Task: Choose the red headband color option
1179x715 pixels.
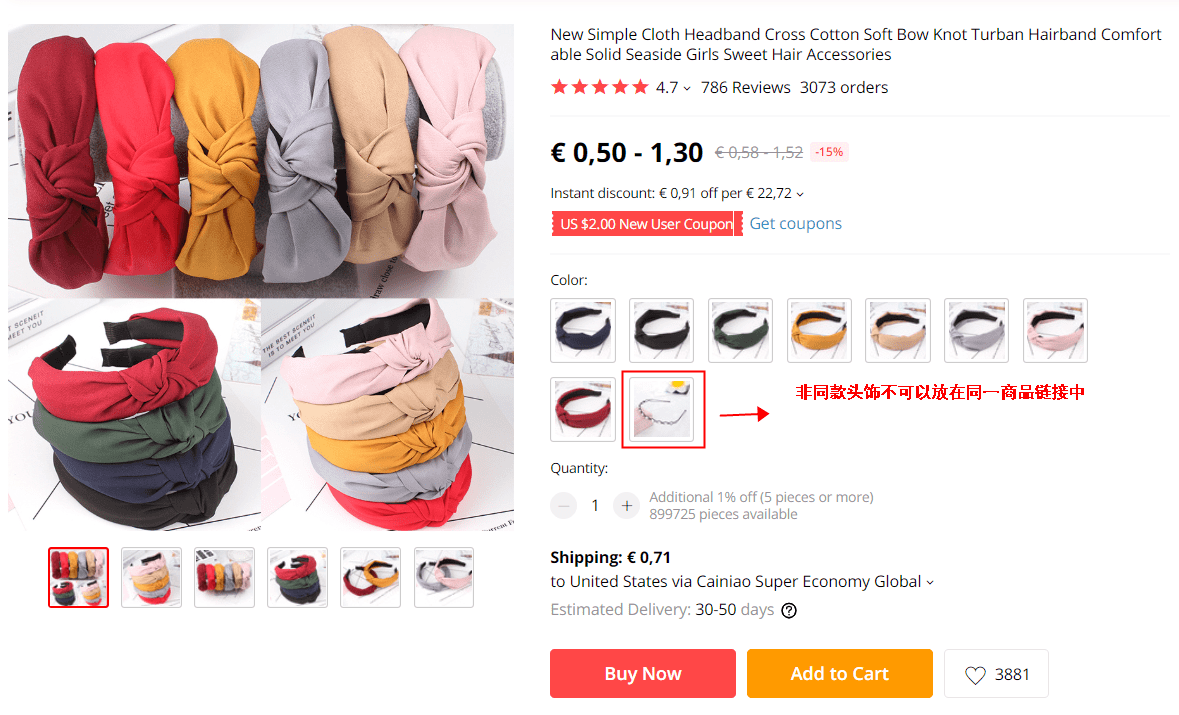Action: [583, 409]
